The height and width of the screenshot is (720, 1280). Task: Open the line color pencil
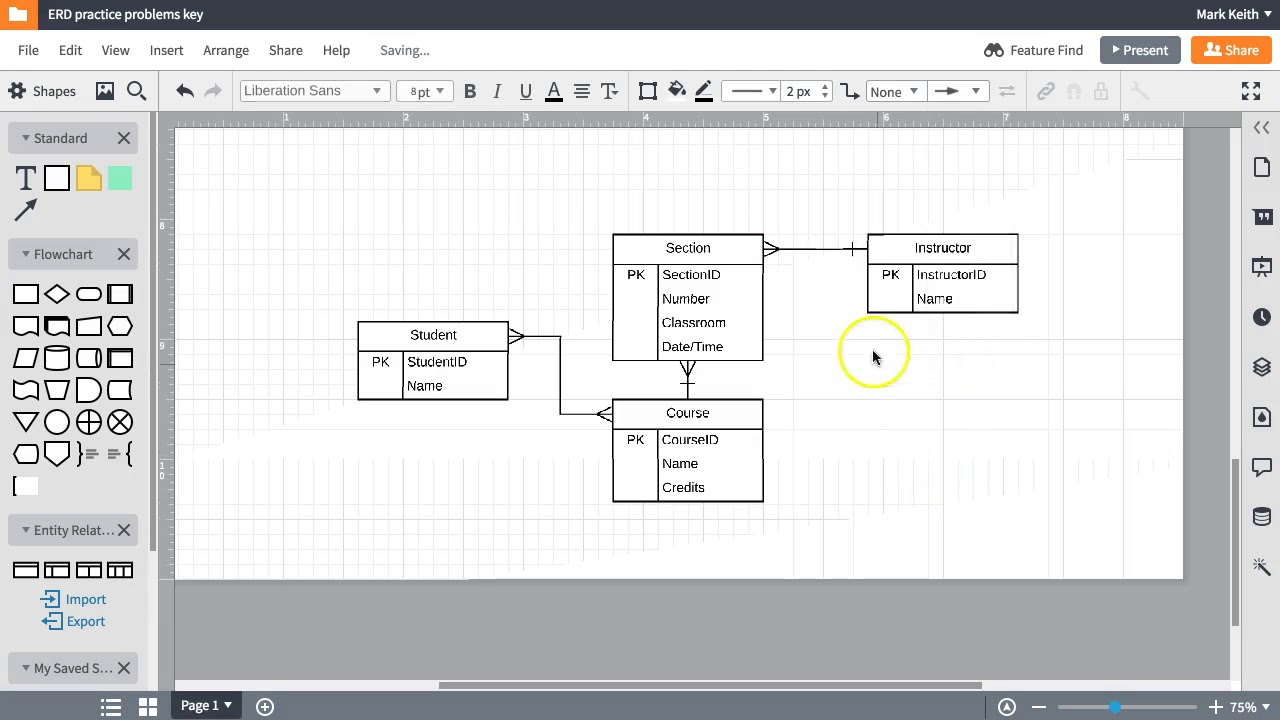coord(704,91)
